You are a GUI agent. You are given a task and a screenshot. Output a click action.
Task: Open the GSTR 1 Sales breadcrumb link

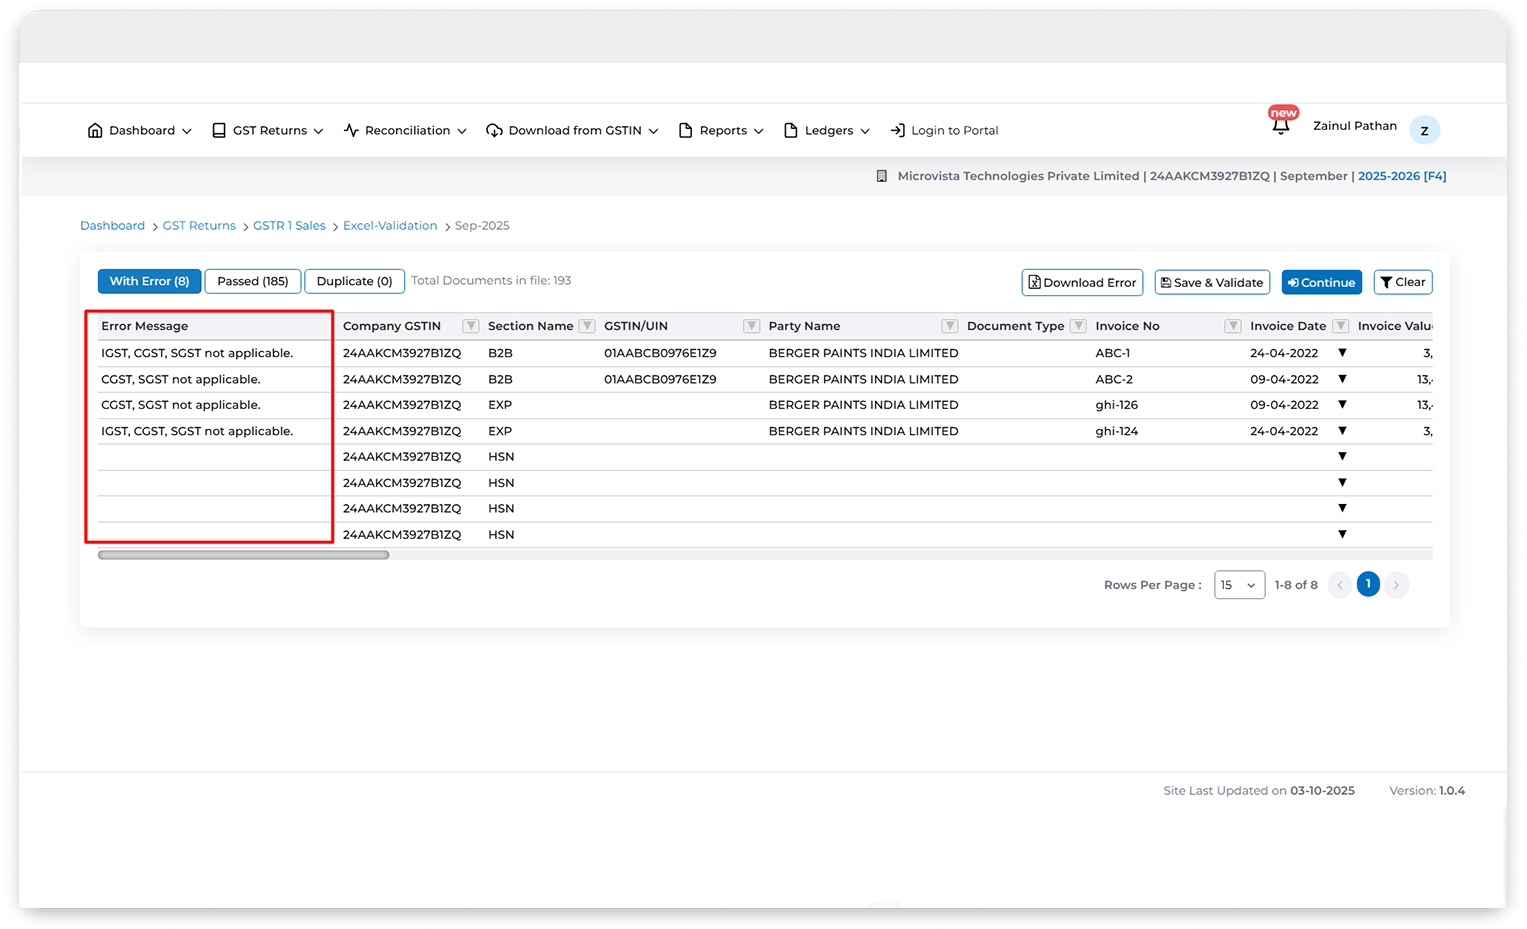click(x=289, y=226)
